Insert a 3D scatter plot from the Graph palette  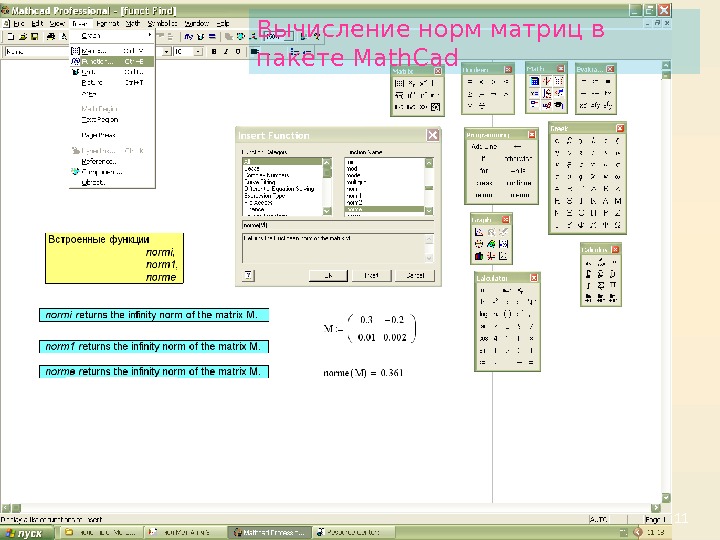(491, 256)
